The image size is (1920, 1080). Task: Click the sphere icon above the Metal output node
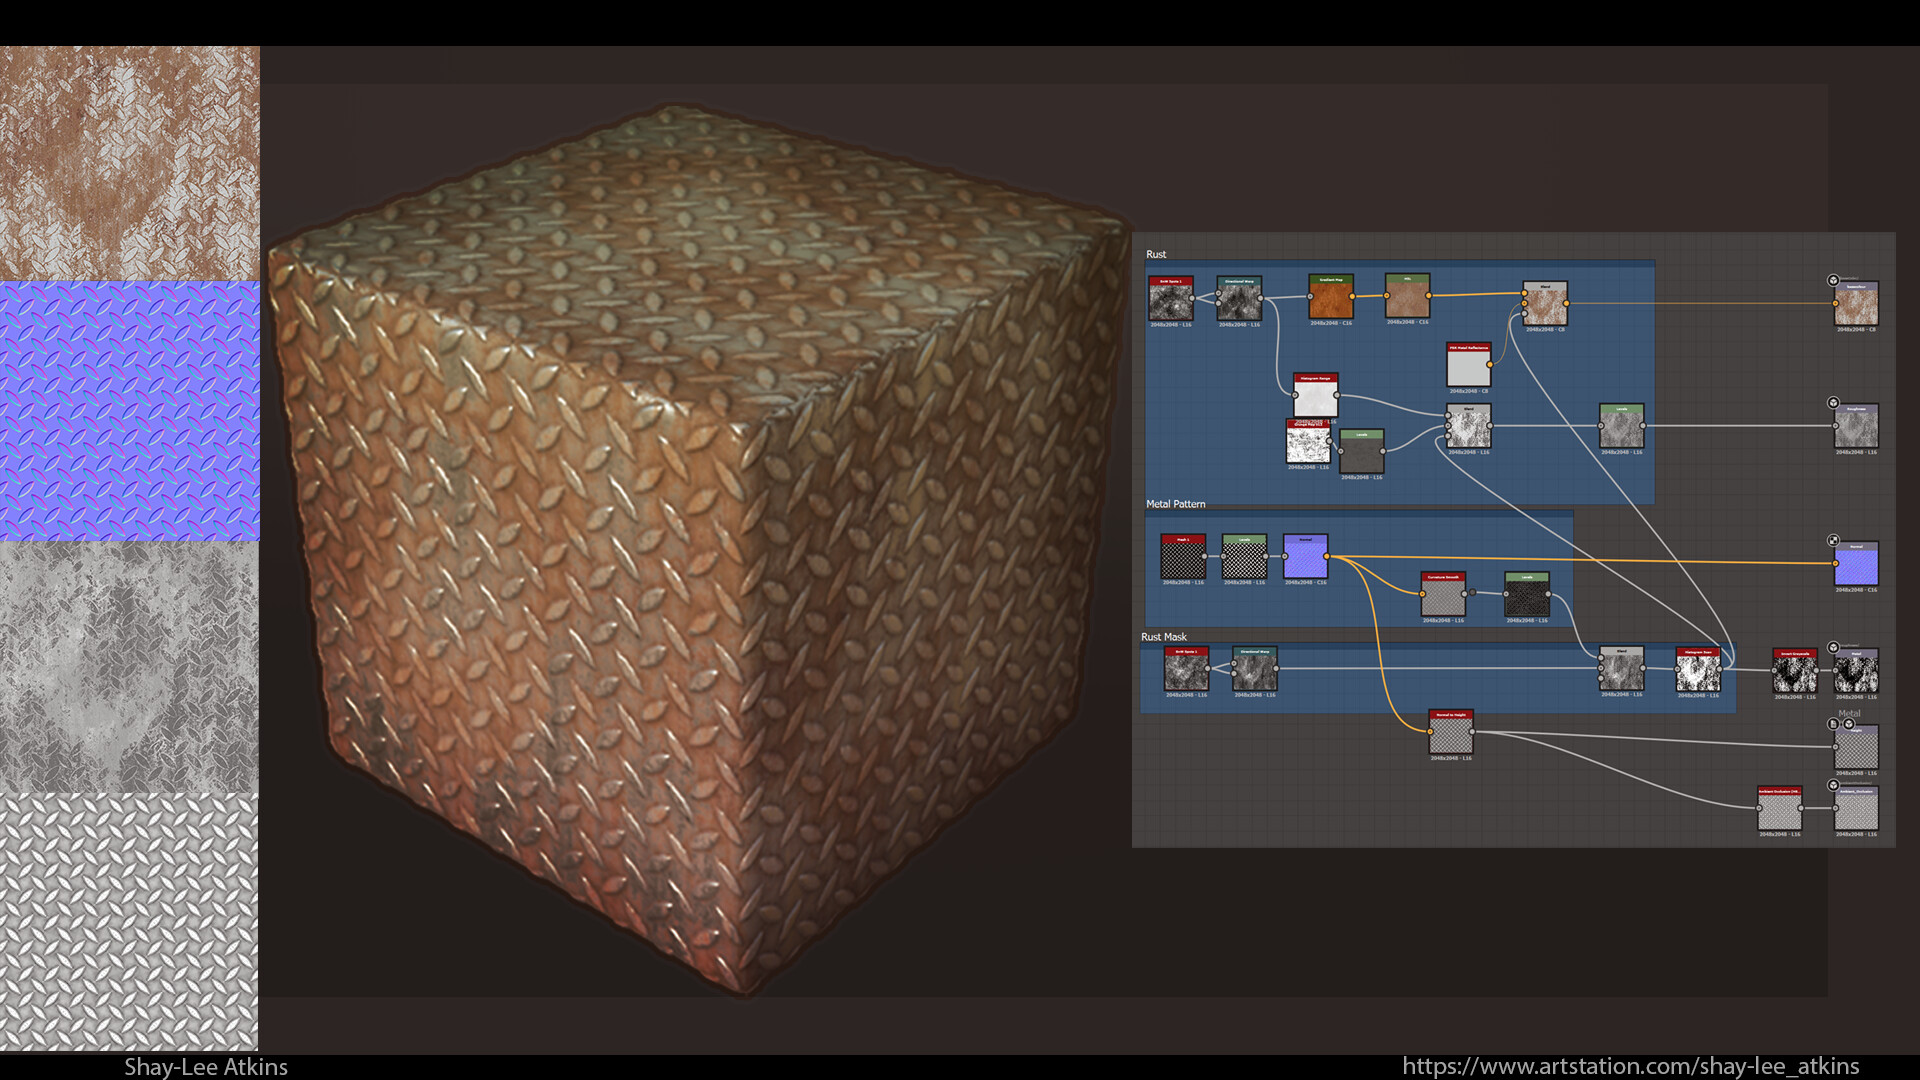pyautogui.click(x=1833, y=646)
